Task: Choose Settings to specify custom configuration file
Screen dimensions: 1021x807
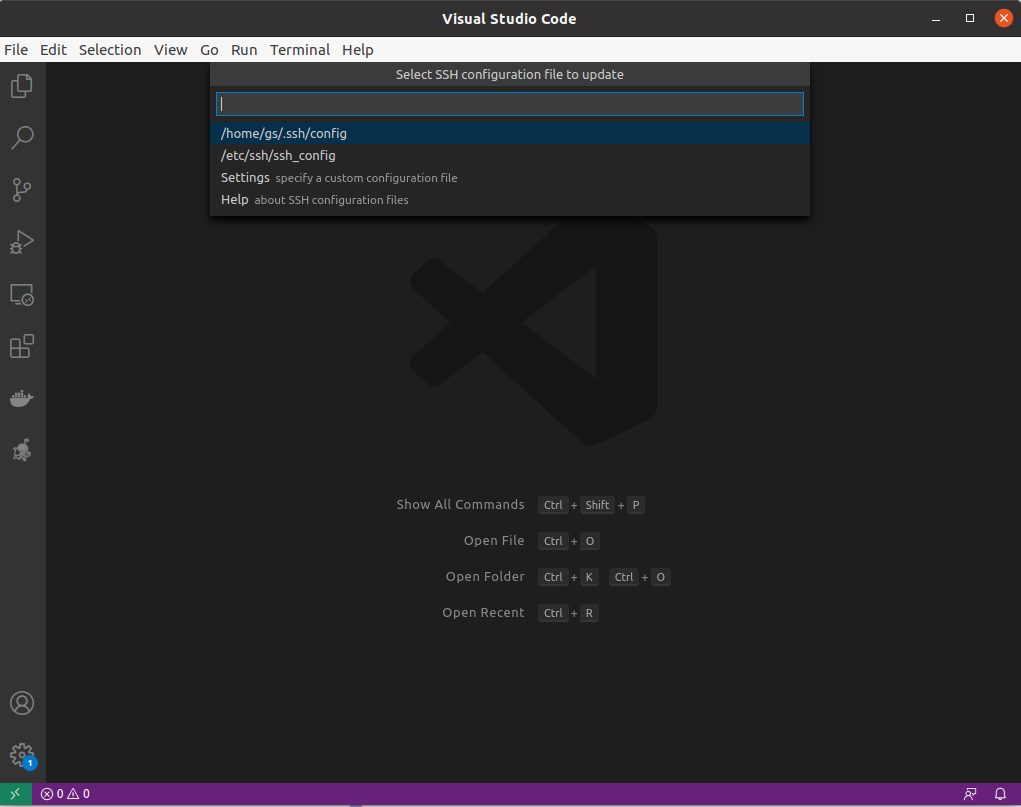Action: [510, 178]
